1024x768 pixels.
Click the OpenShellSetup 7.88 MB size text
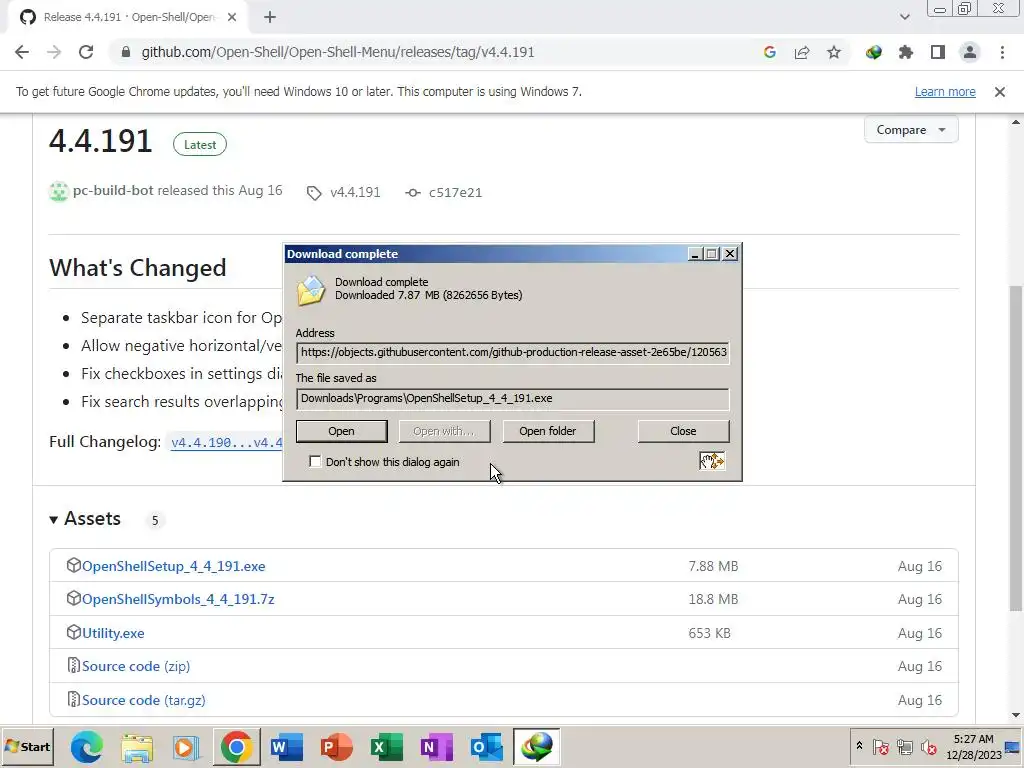(x=713, y=566)
